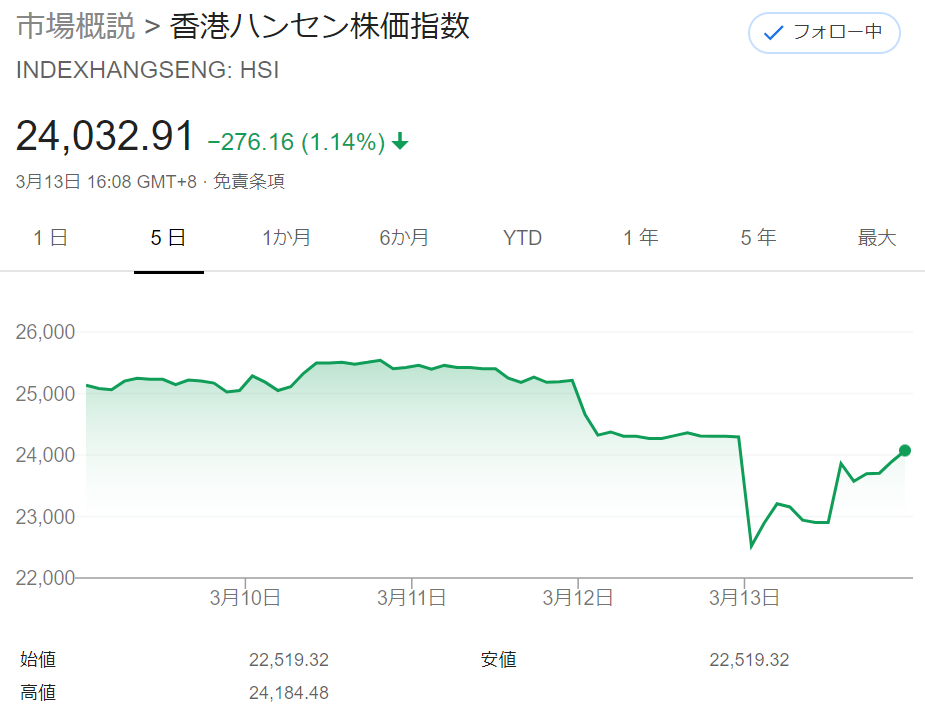
Task: Select the 1日 range tab
Action: [51, 238]
